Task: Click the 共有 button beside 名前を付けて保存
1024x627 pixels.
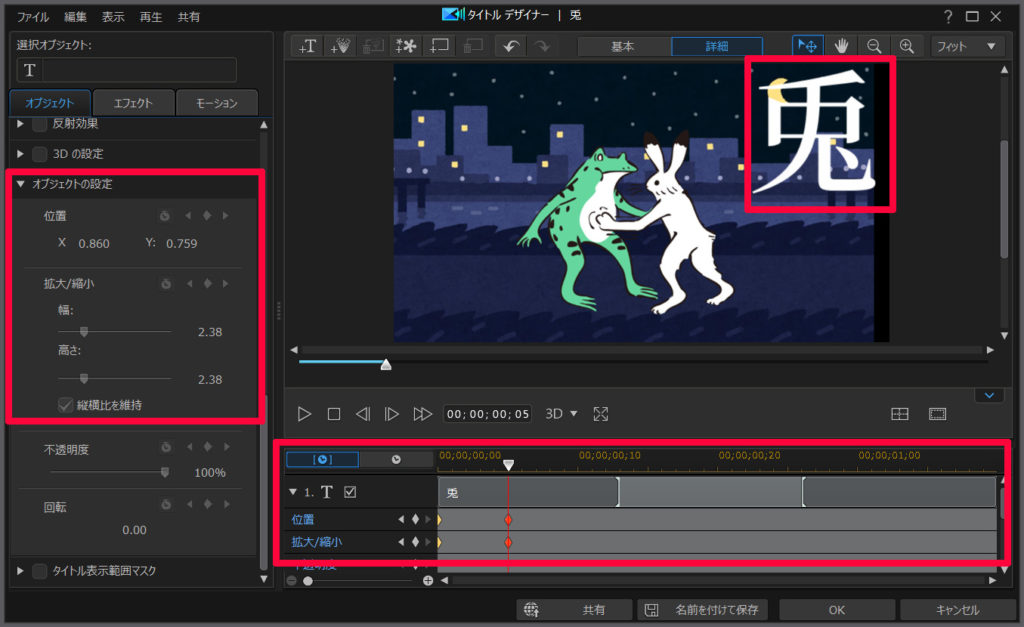Action: point(574,610)
